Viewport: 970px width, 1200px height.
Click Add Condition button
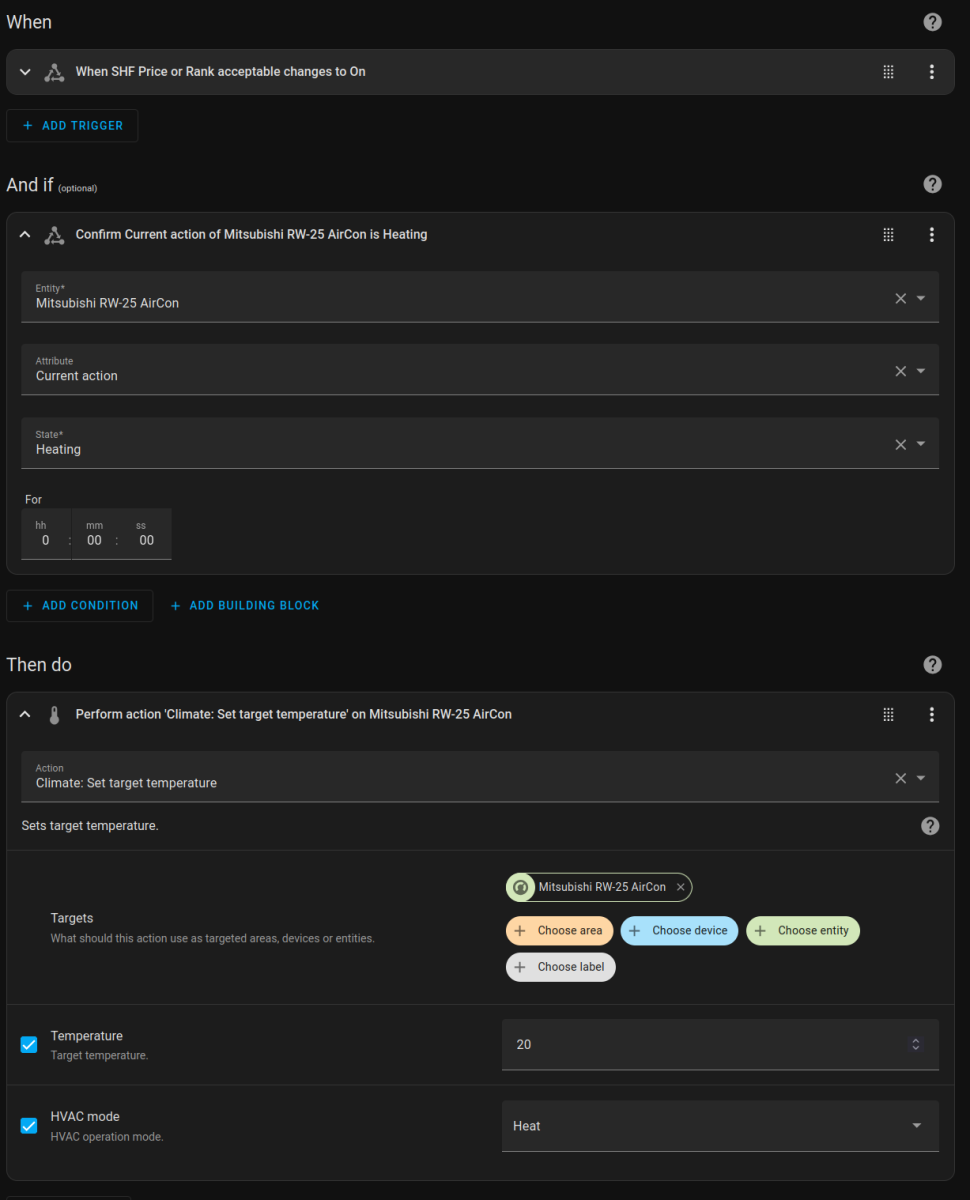click(x=80, y=606)
